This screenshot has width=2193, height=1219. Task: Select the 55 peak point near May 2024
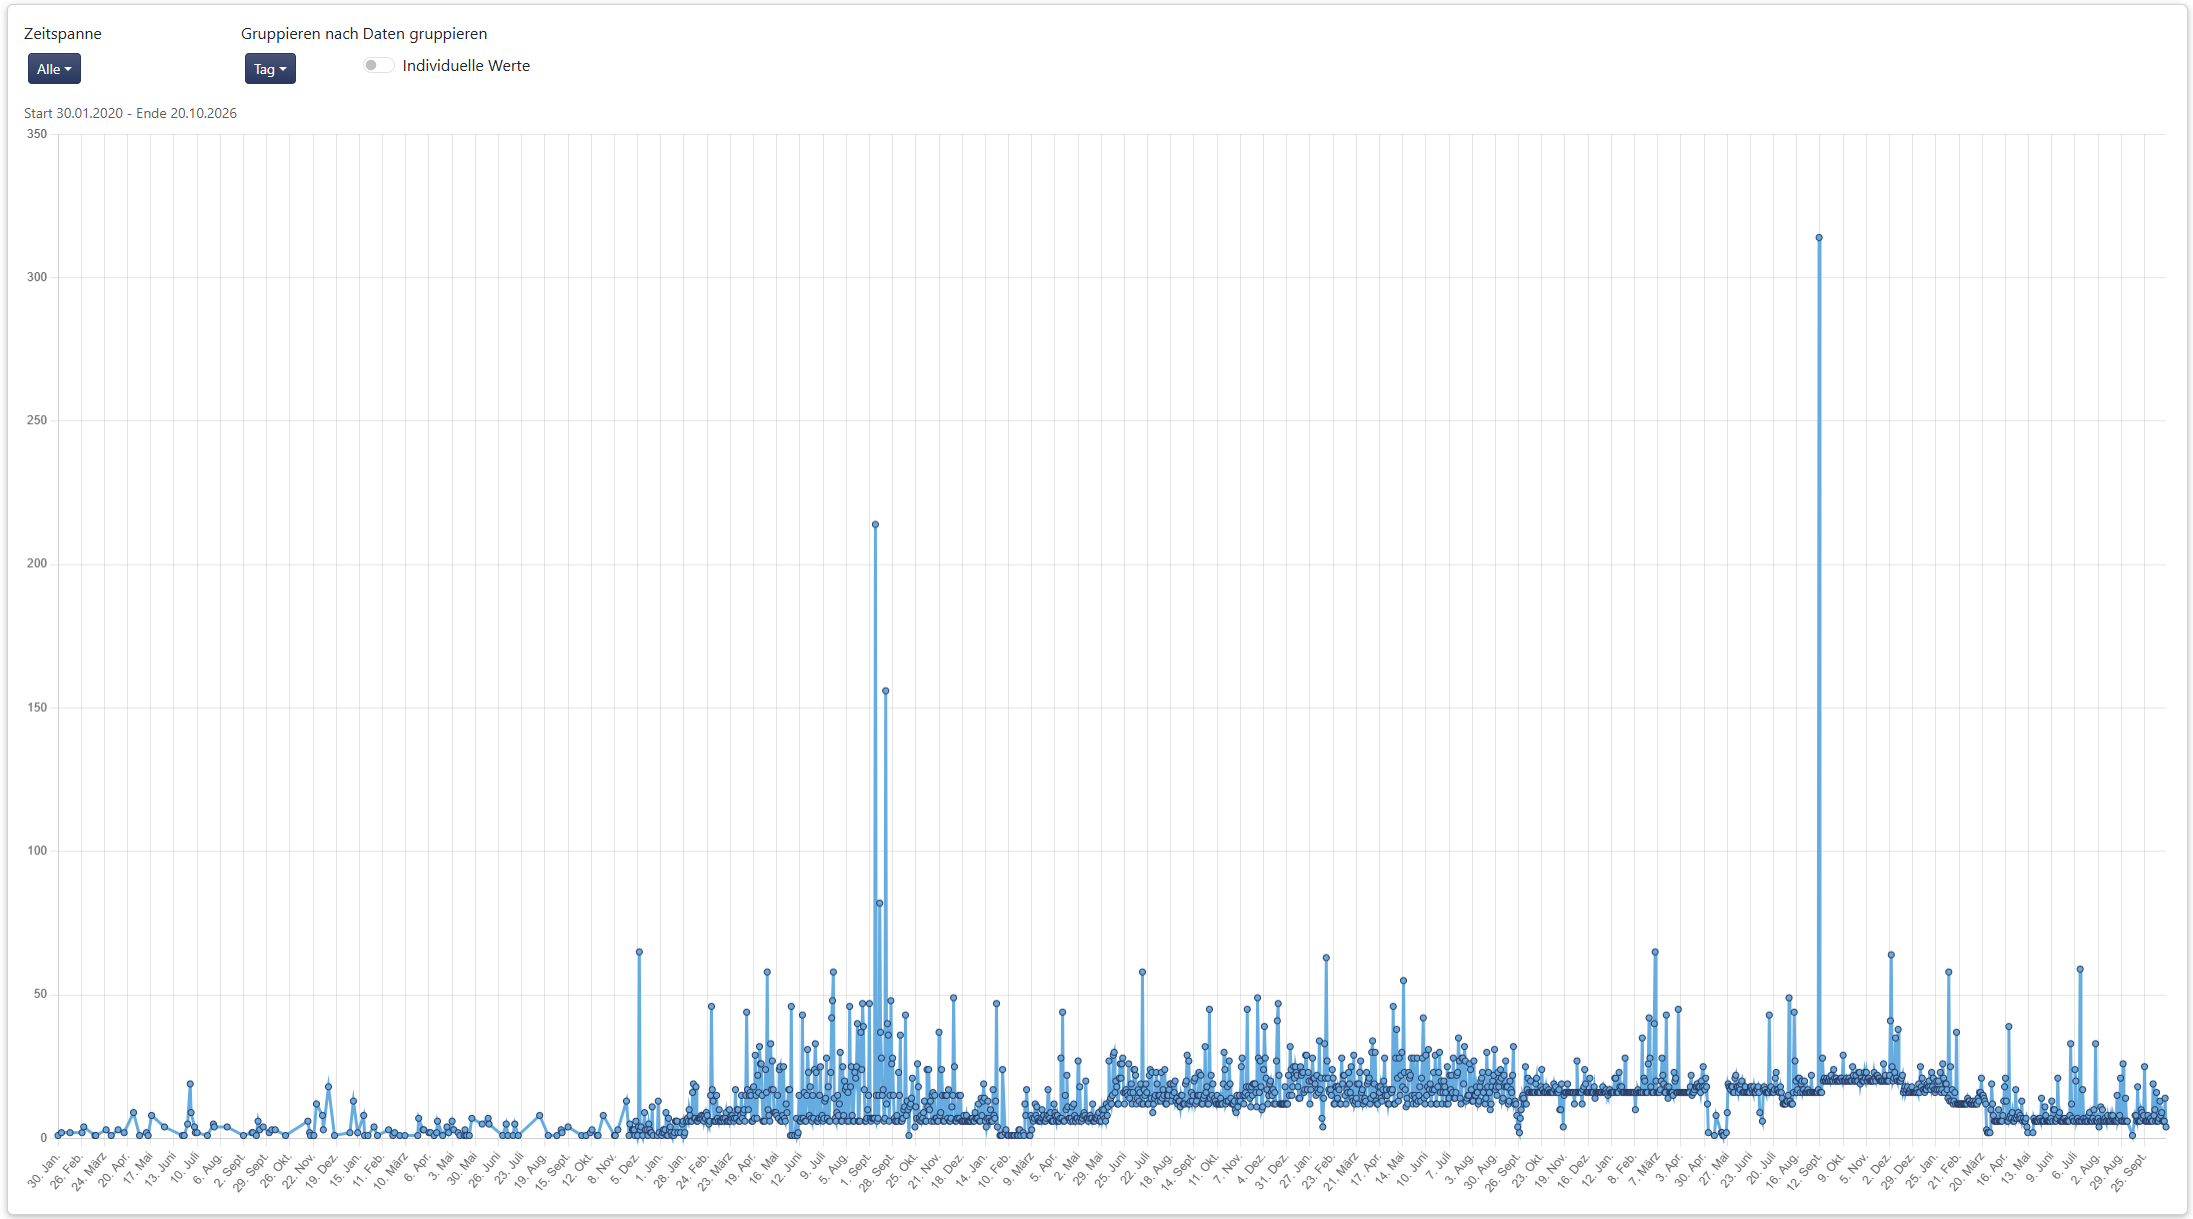click(1403, 981)
